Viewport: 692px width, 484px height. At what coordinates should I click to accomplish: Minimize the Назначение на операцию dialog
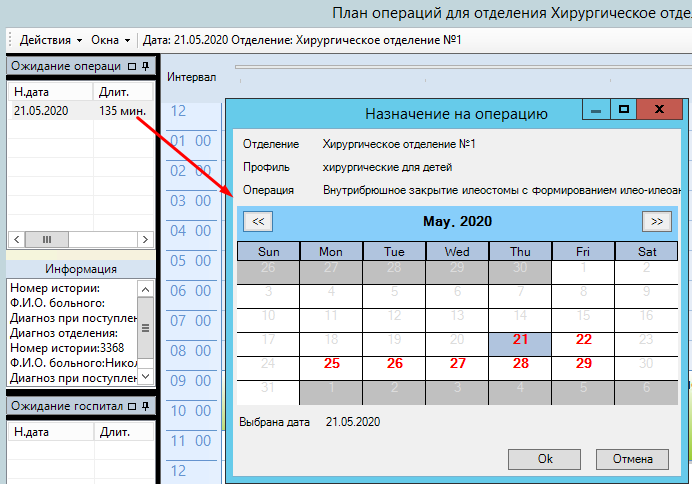click(596, 109)
